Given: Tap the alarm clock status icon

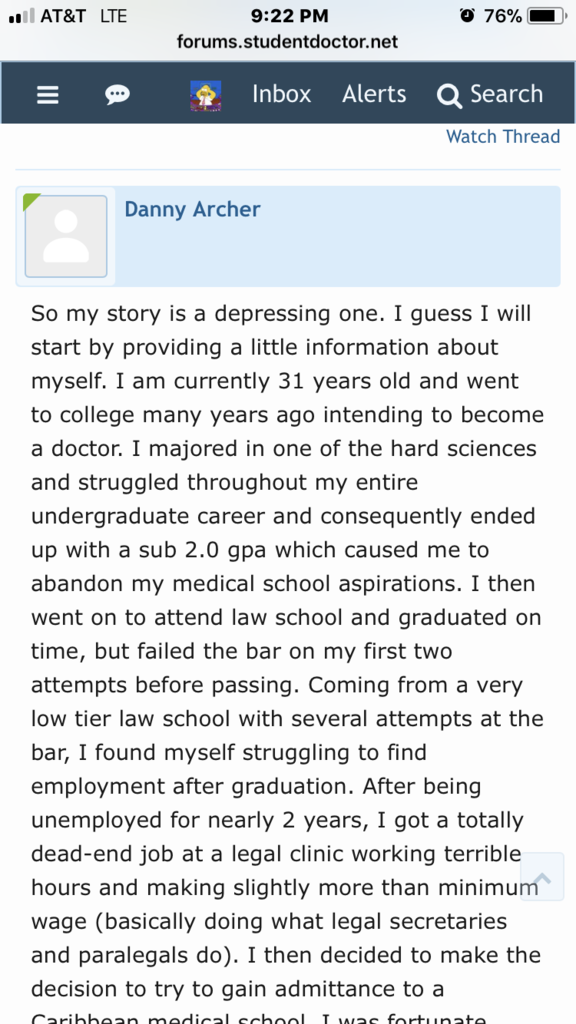Looking at the screenshot, I should [x=467, y=16].
